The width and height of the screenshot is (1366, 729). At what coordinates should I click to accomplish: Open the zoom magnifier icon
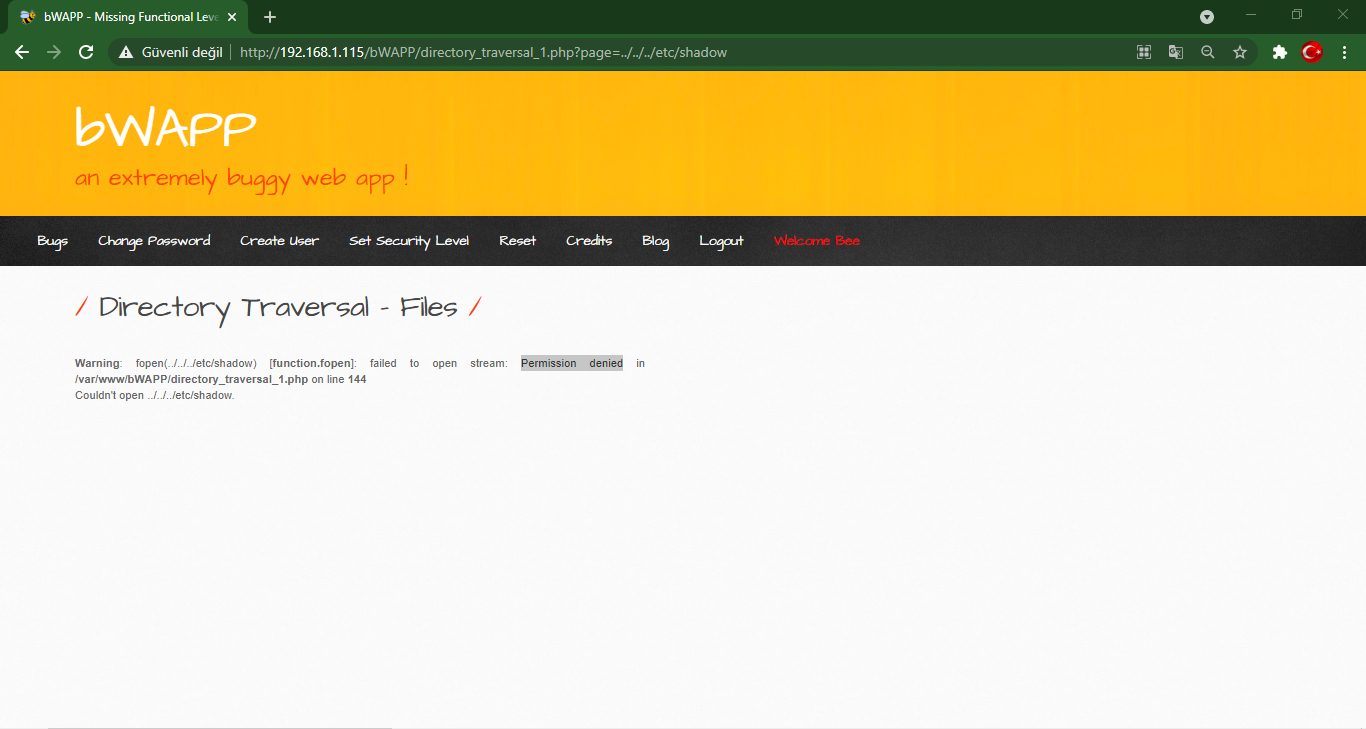tap(1208, 52)
